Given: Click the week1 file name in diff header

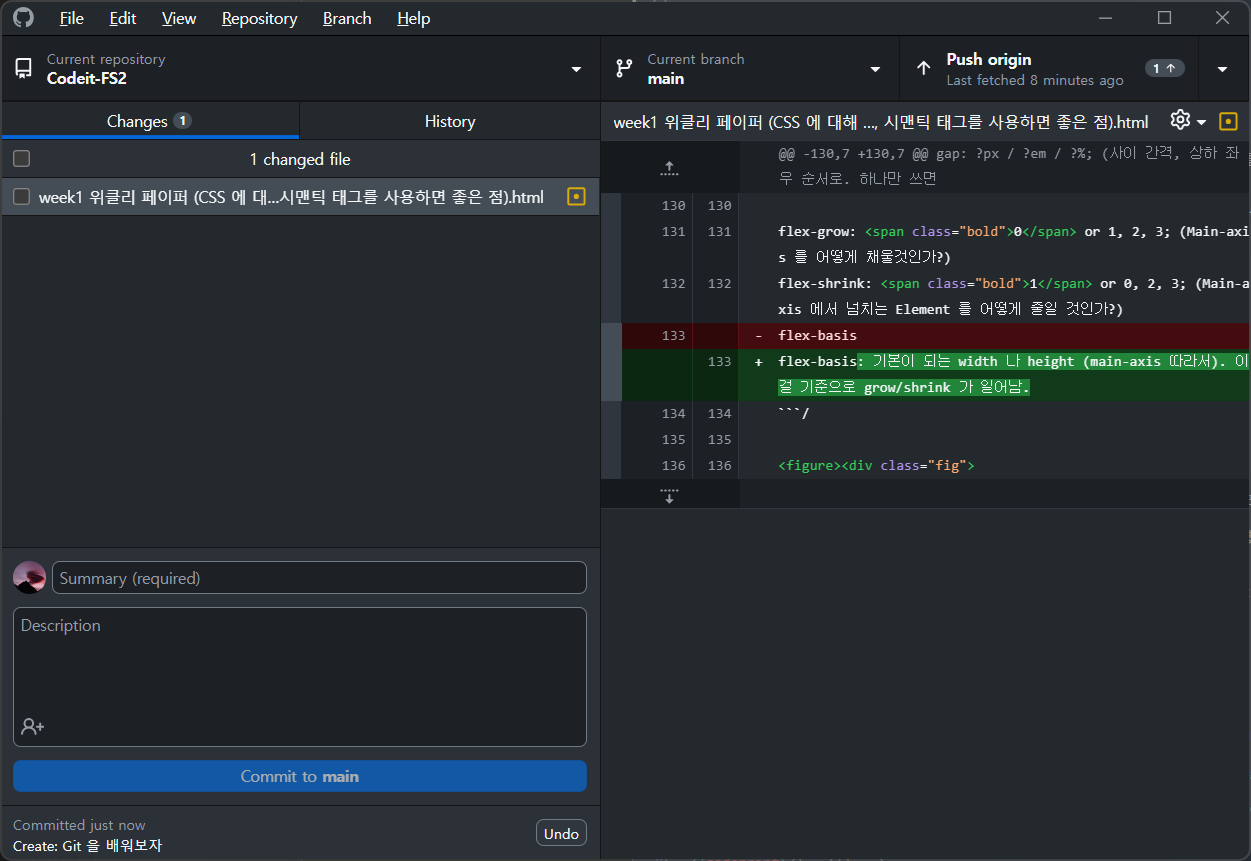Looking at the screenshot, I should coord(880,122).
